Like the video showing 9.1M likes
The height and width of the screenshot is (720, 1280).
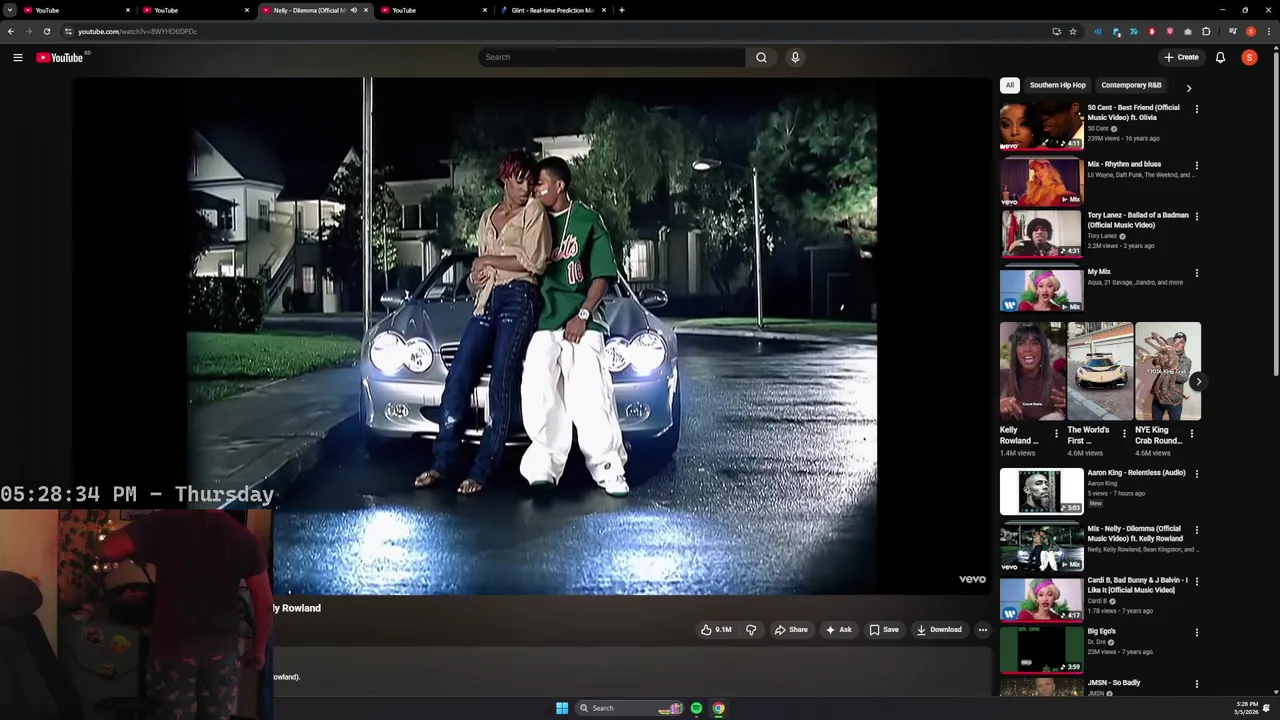coord(715,630)
